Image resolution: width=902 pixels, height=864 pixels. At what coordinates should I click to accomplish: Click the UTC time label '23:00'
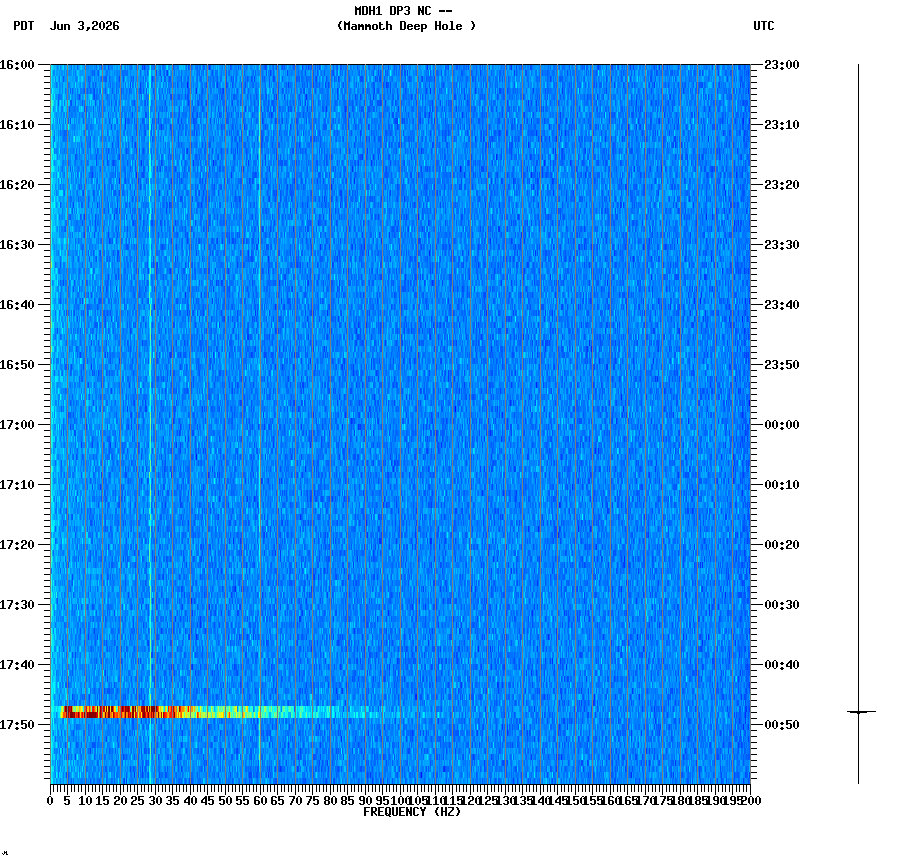coord(782,65)
